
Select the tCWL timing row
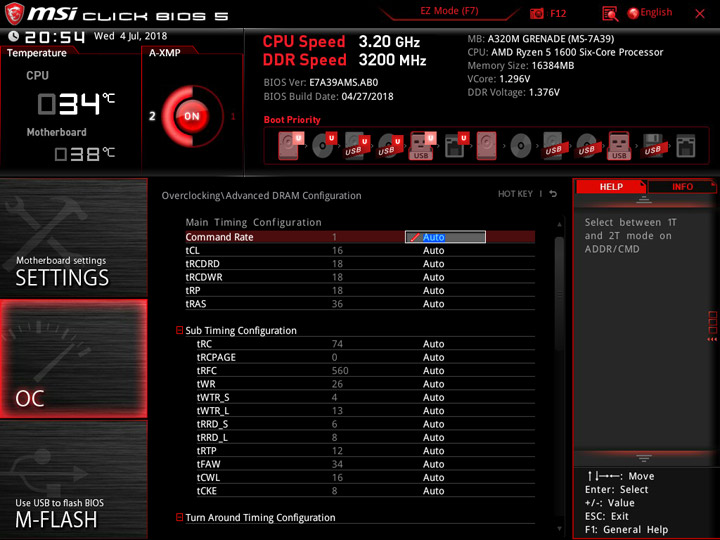(x=366, y=477)
